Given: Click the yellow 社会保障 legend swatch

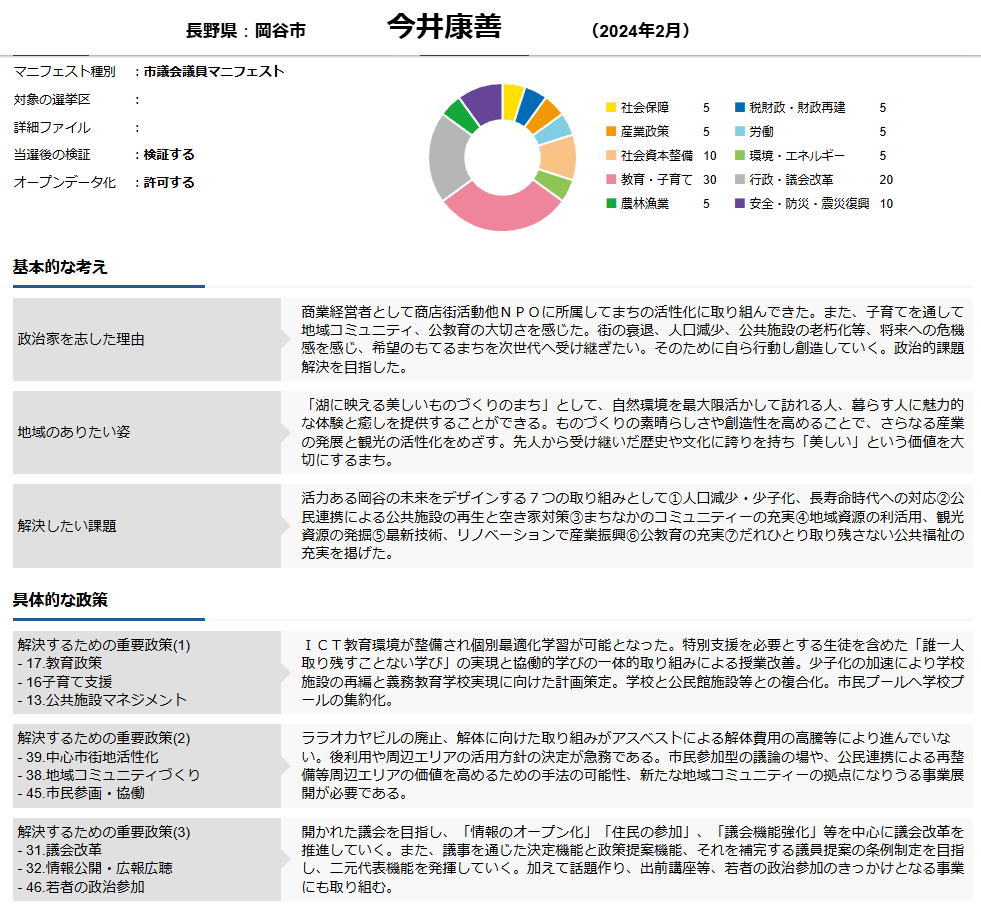Looking at the screenshot, I should coord(611,107).
